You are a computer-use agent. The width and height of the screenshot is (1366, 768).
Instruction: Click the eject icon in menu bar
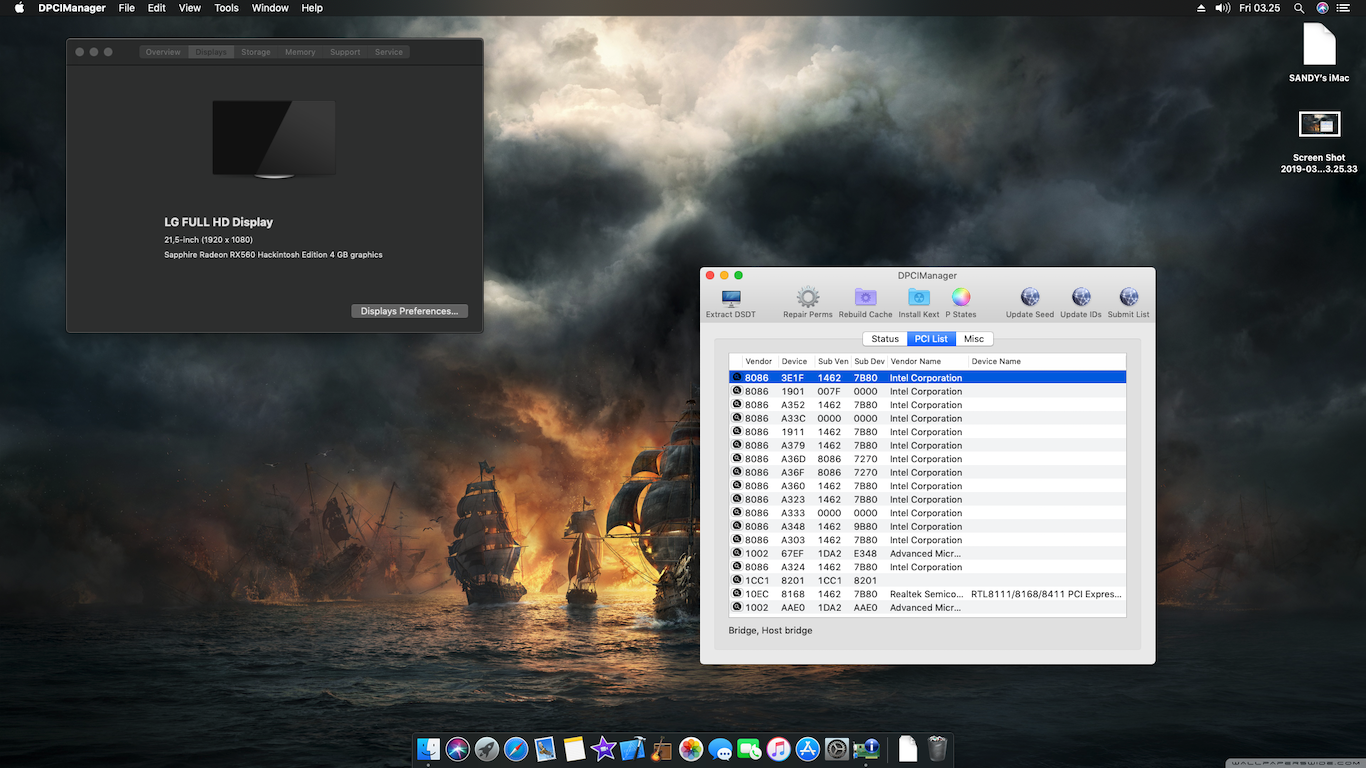[x=1201, y=8]
